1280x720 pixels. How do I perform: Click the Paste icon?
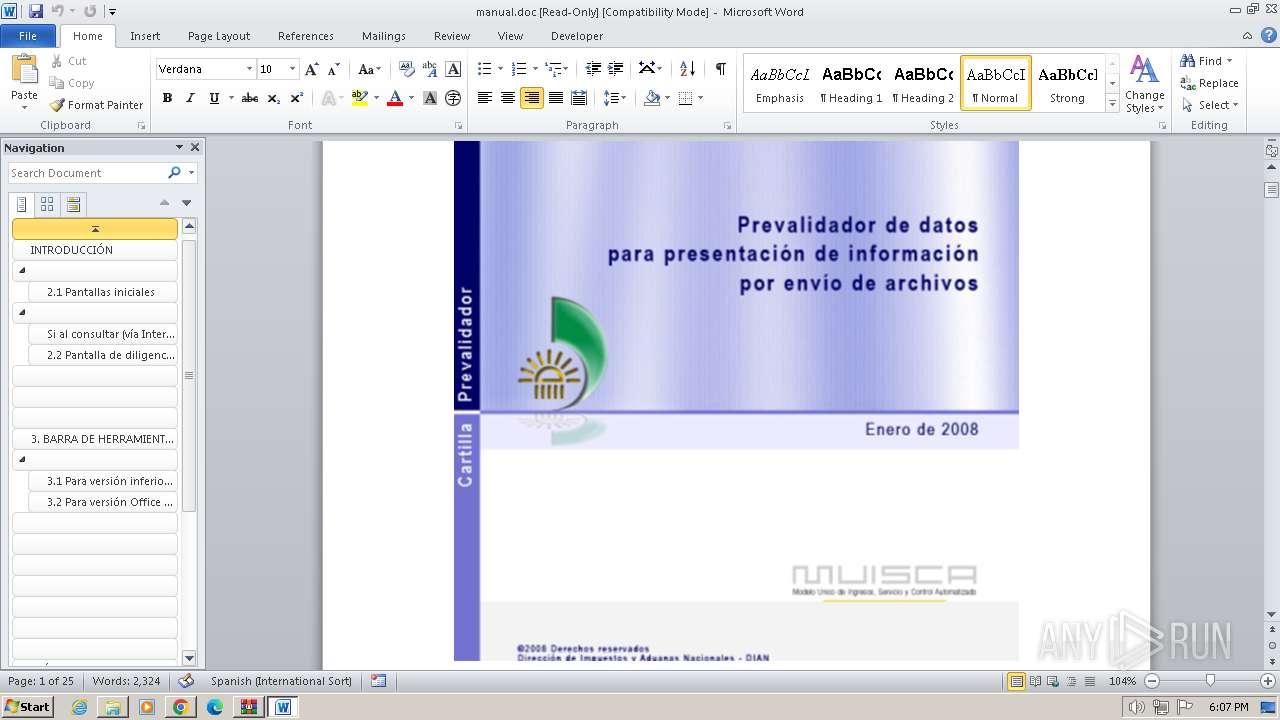coord(24,70)
